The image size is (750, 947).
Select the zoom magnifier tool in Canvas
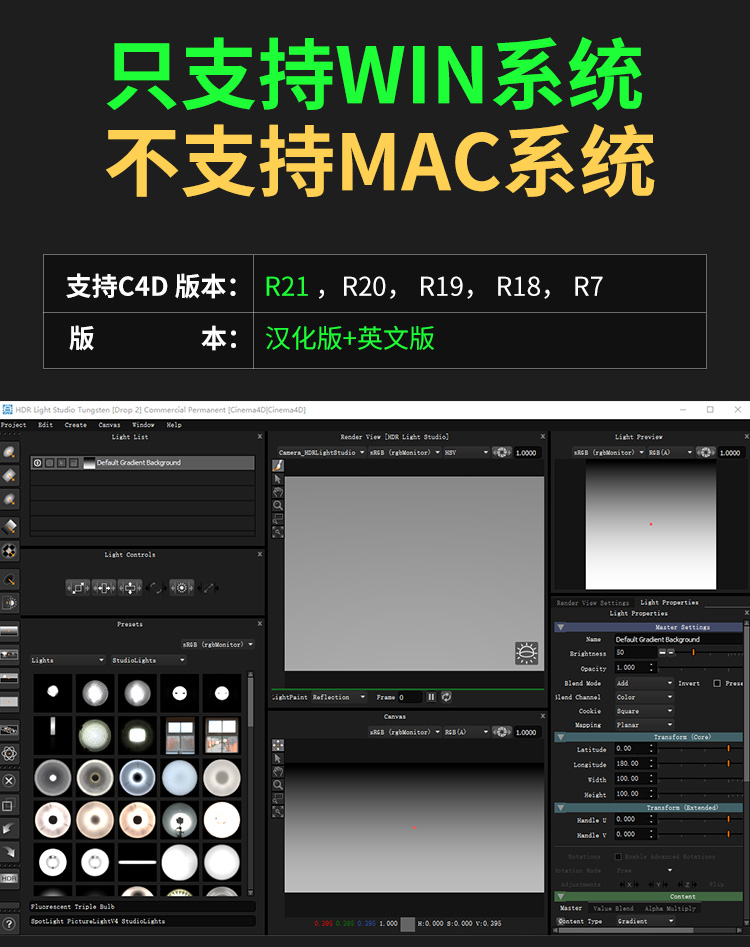(x=278, y=785)
